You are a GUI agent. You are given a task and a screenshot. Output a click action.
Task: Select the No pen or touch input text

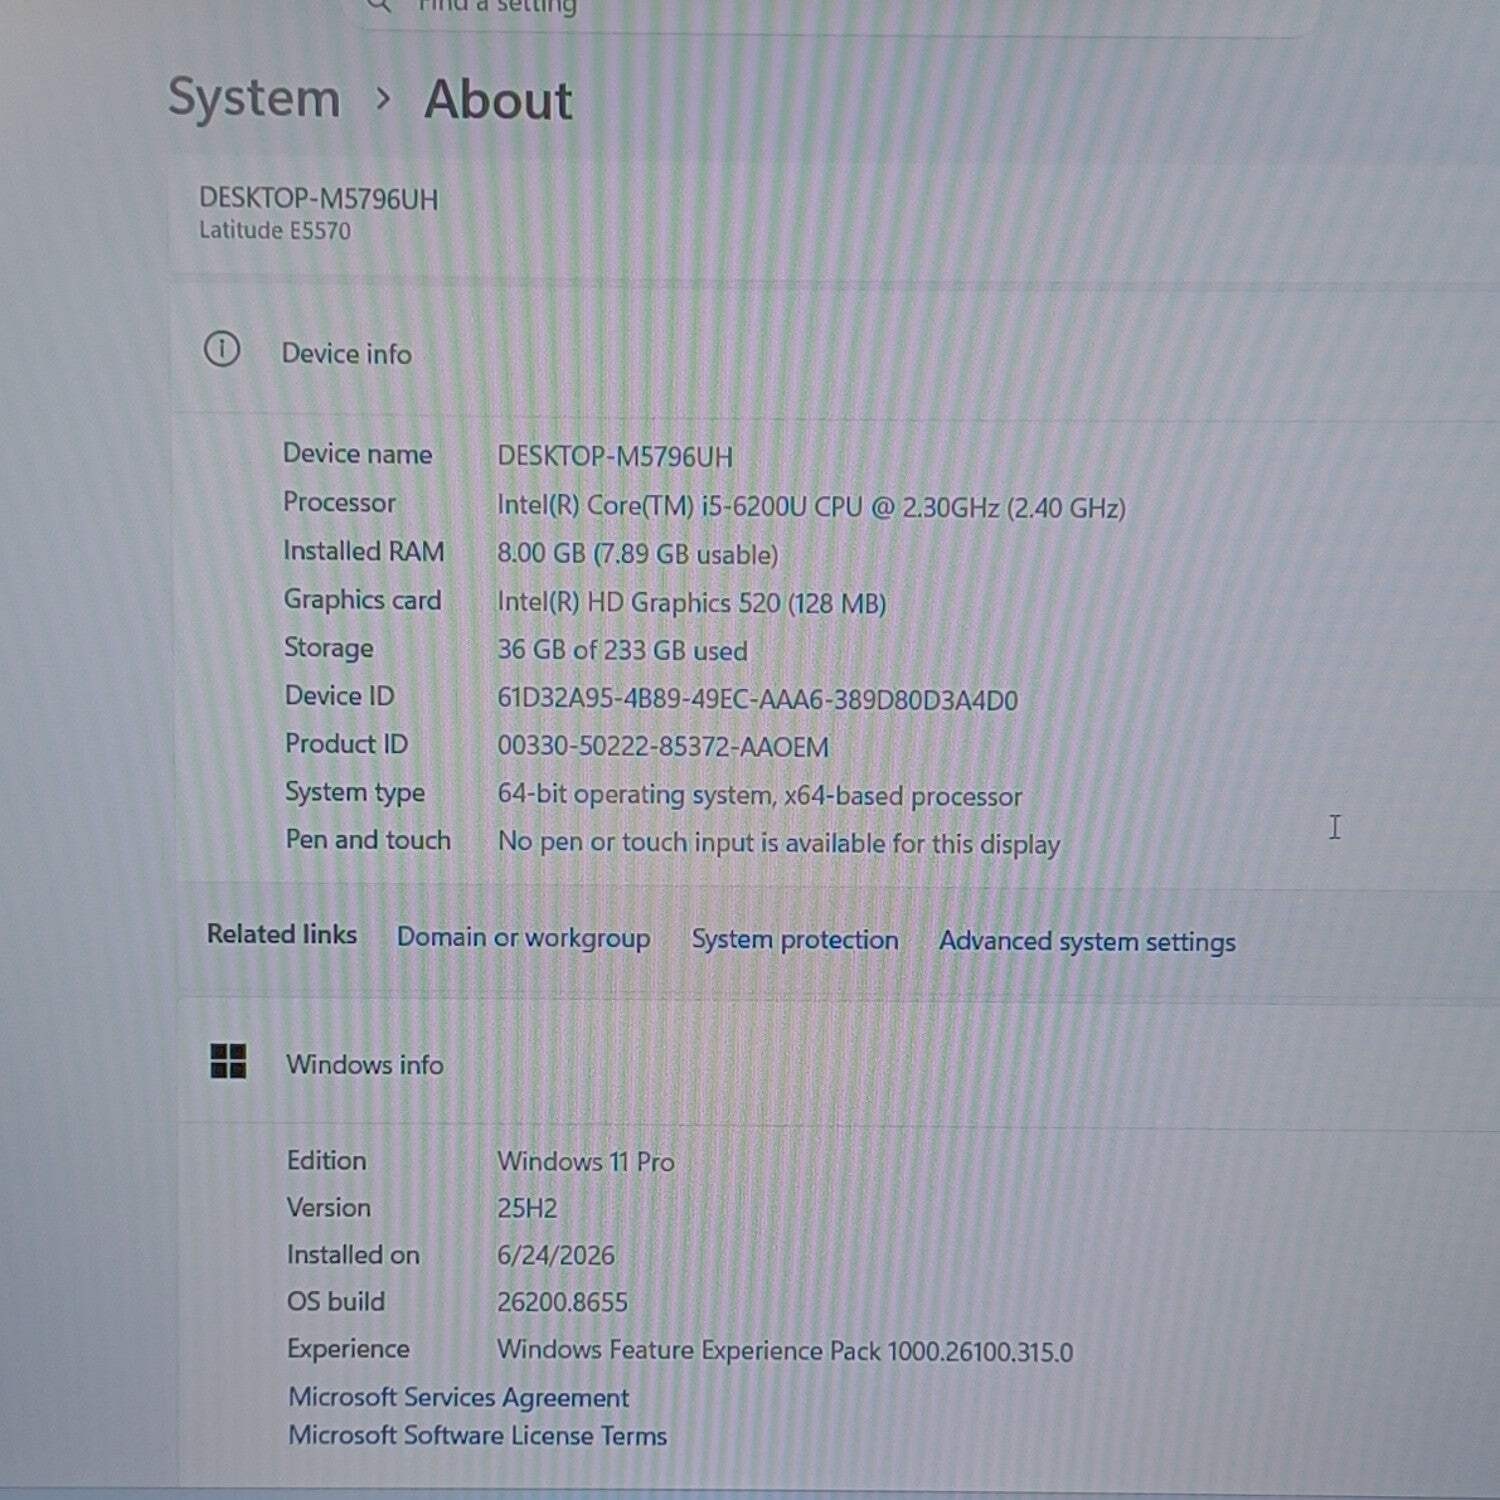pos(779,843)
